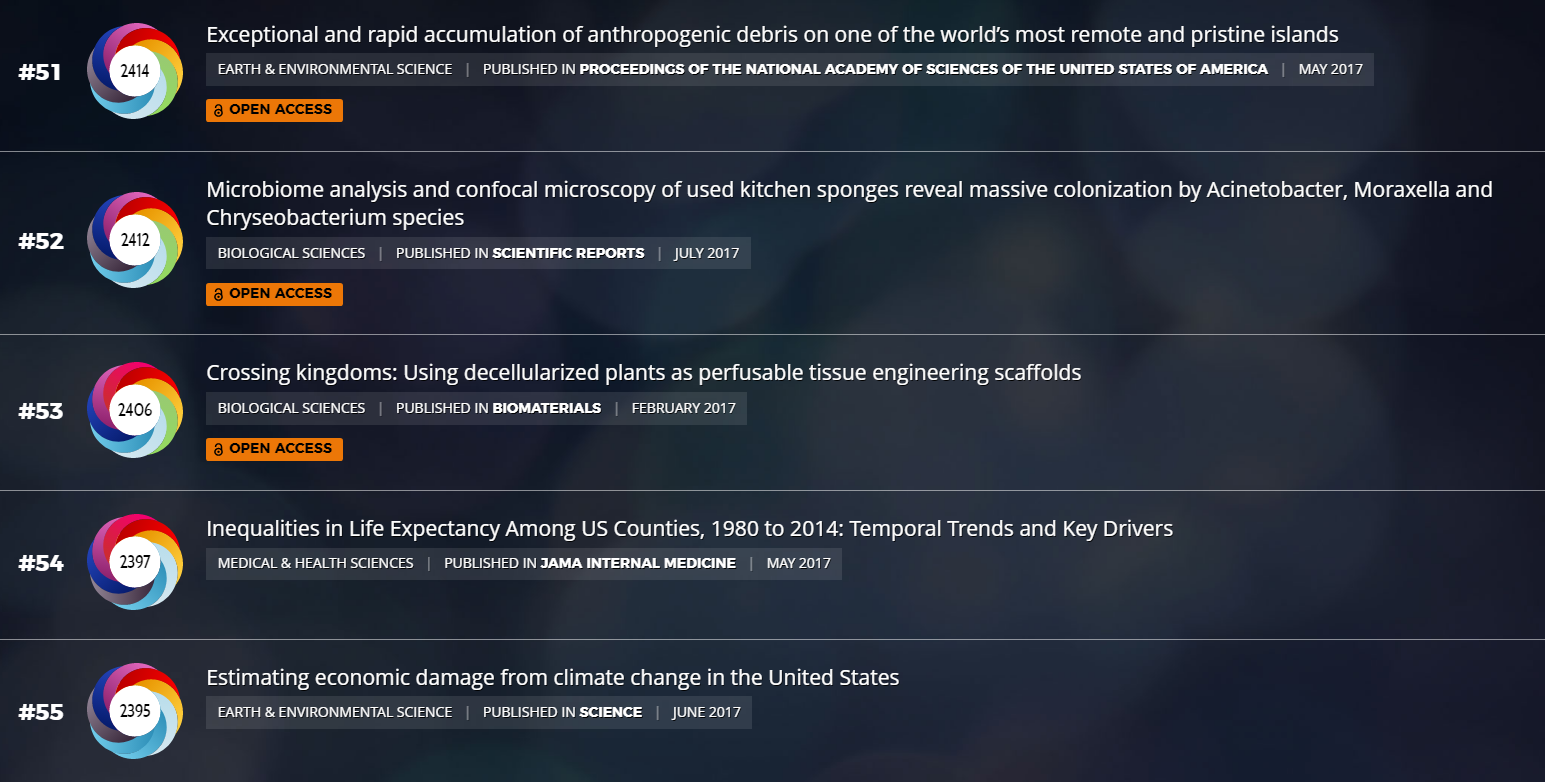Click the #54 rank label
1545x782 pixels.
click(41, 563)
